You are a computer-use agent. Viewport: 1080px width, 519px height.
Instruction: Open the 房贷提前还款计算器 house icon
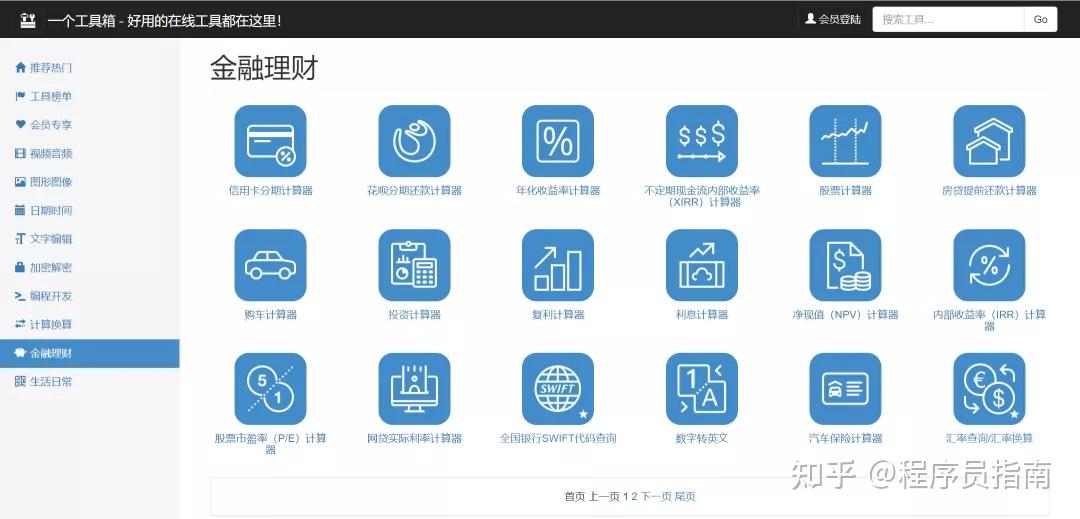click(x=989, y=142)
